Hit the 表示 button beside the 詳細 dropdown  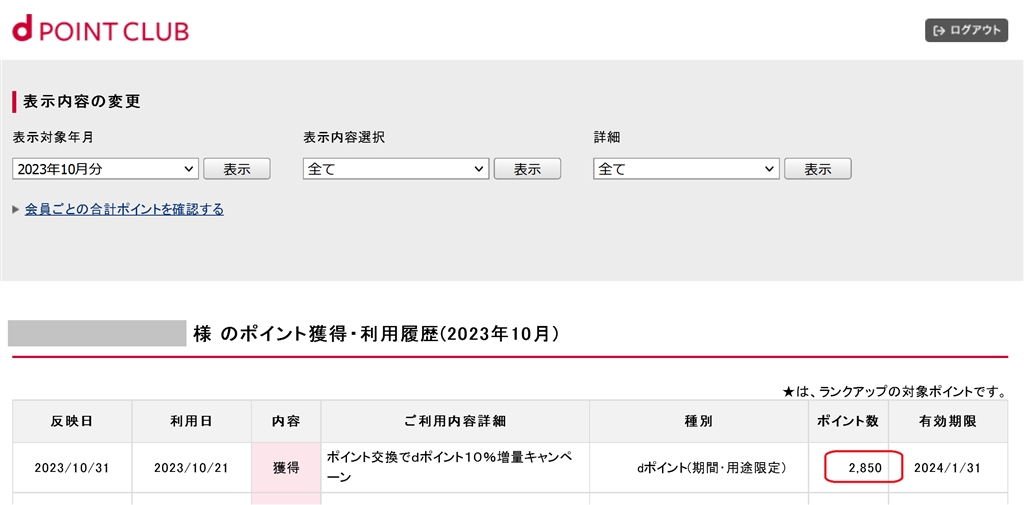point(817,169)
